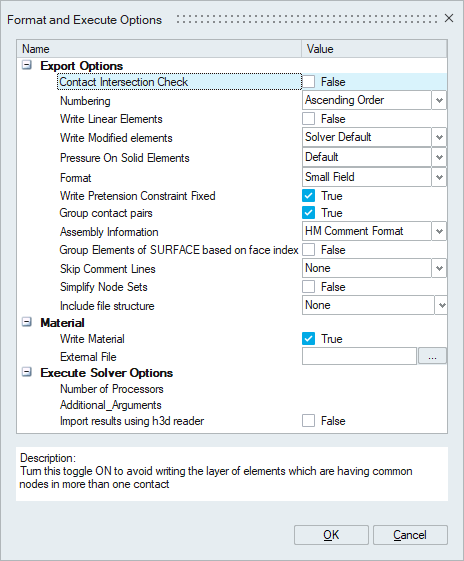Enable Import results using h3d reader
This screenshot has height=561, width=464.
click(308, 421)
